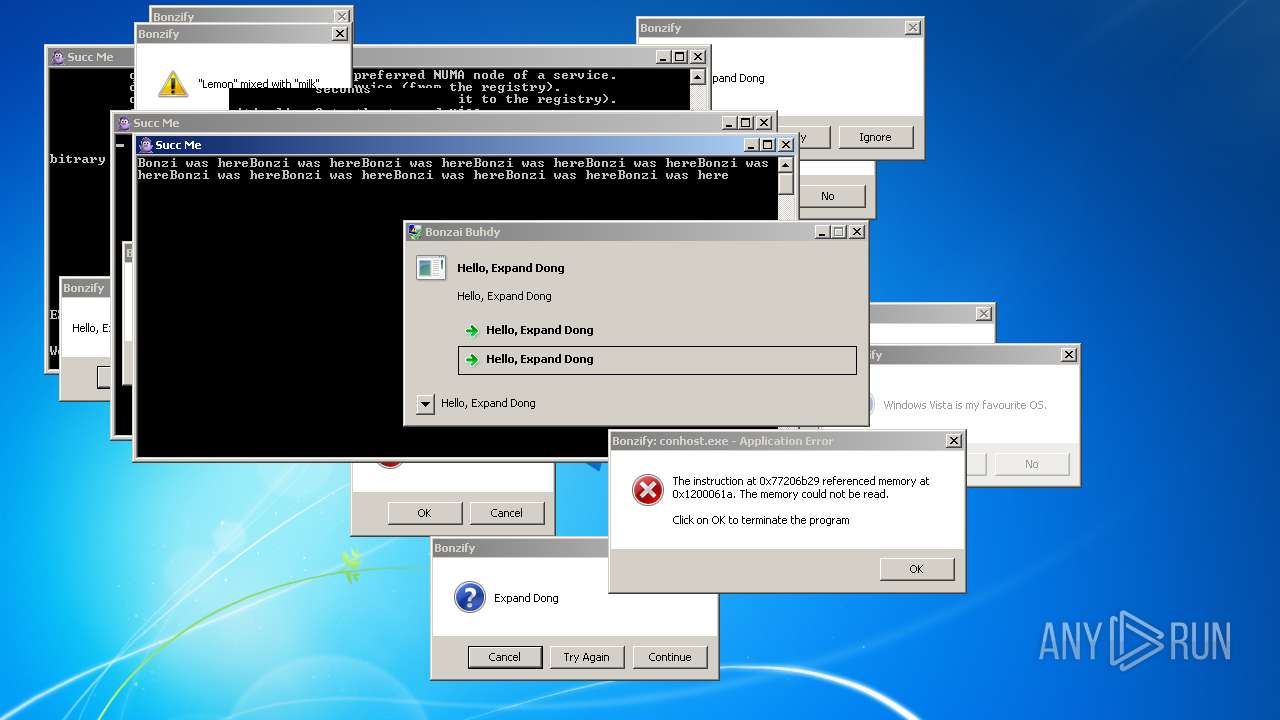
Task: Maximize the Bonzai Buhdy dialog
Action: coord(838,231)
